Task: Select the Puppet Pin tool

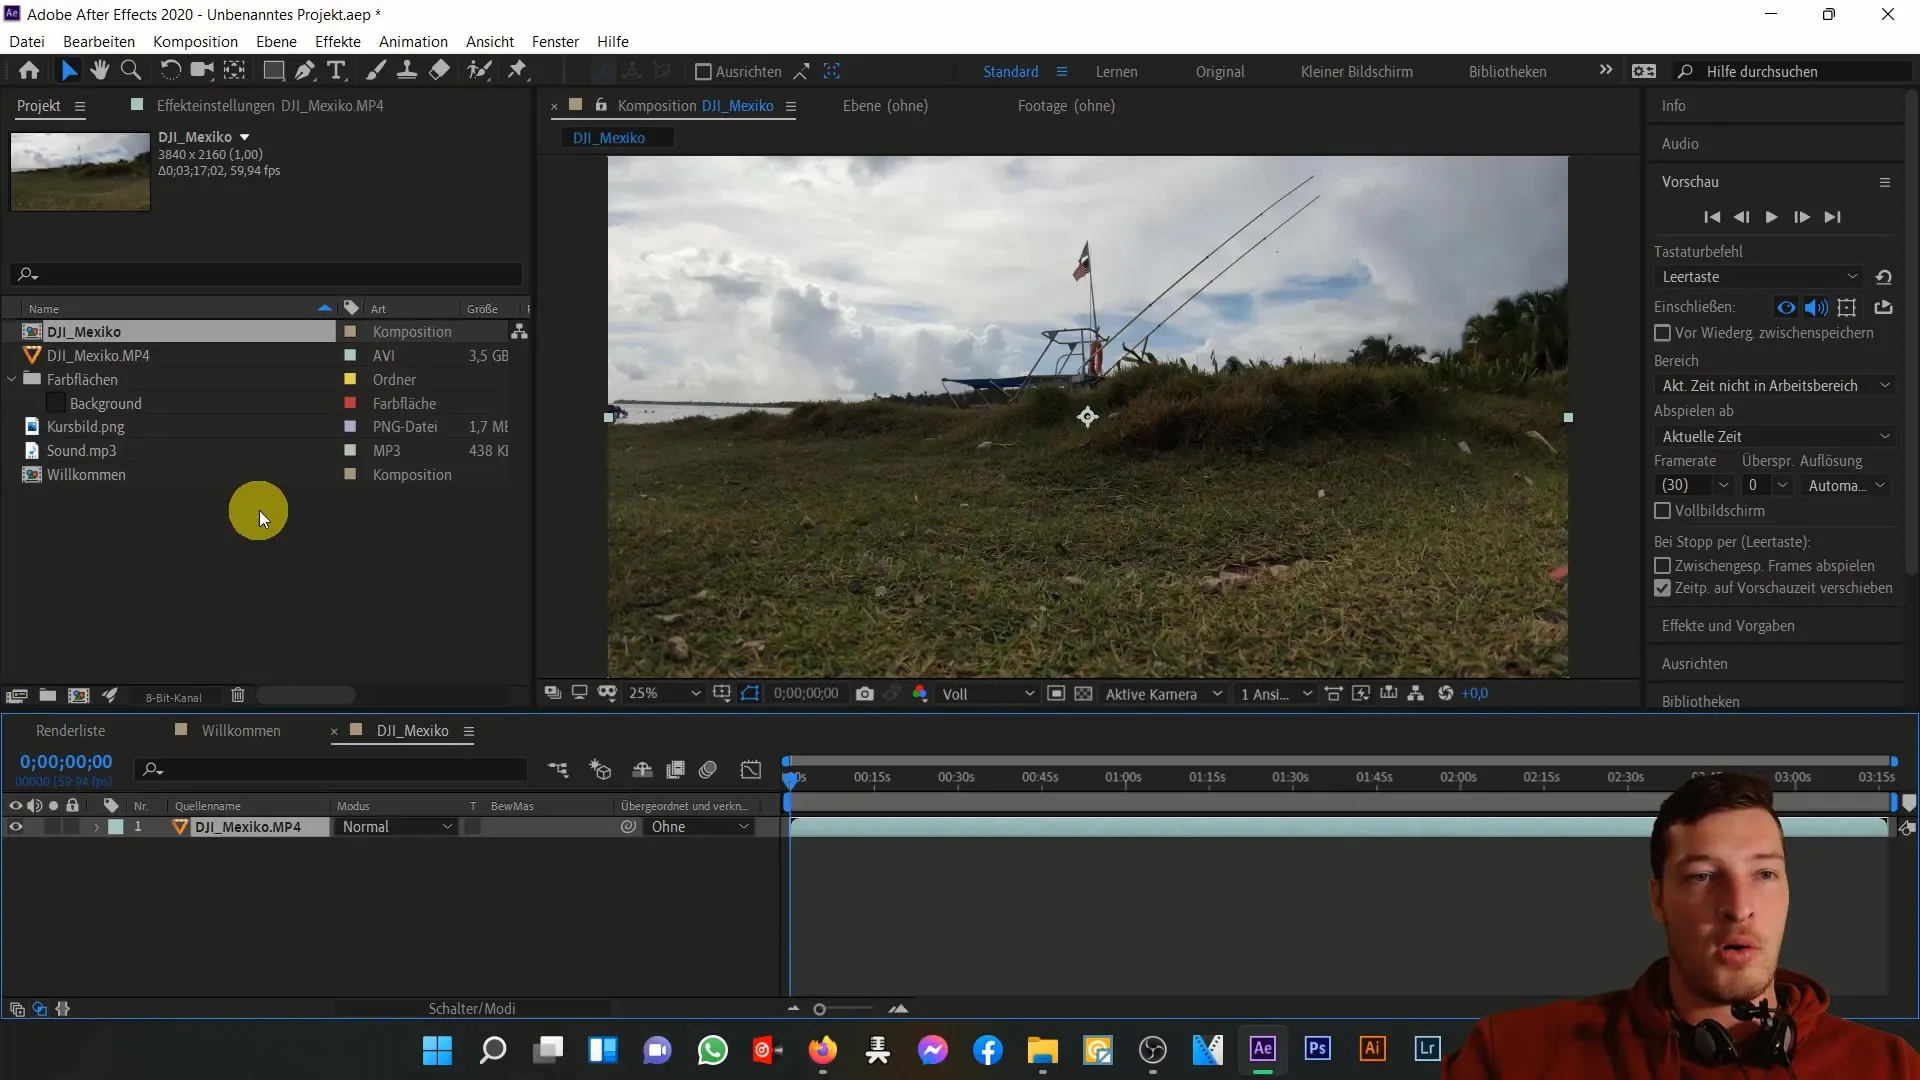Action: point(517,71)
